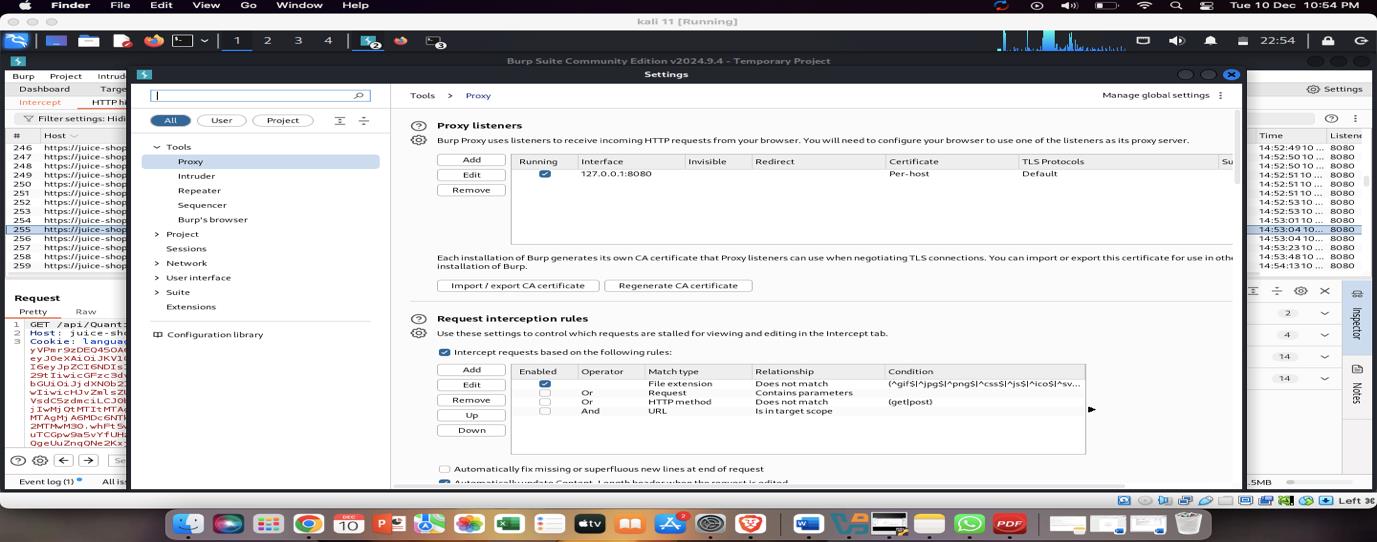Switch to the Dashboard tab
Screen dimensions: 1377x542
pos(44,89)
